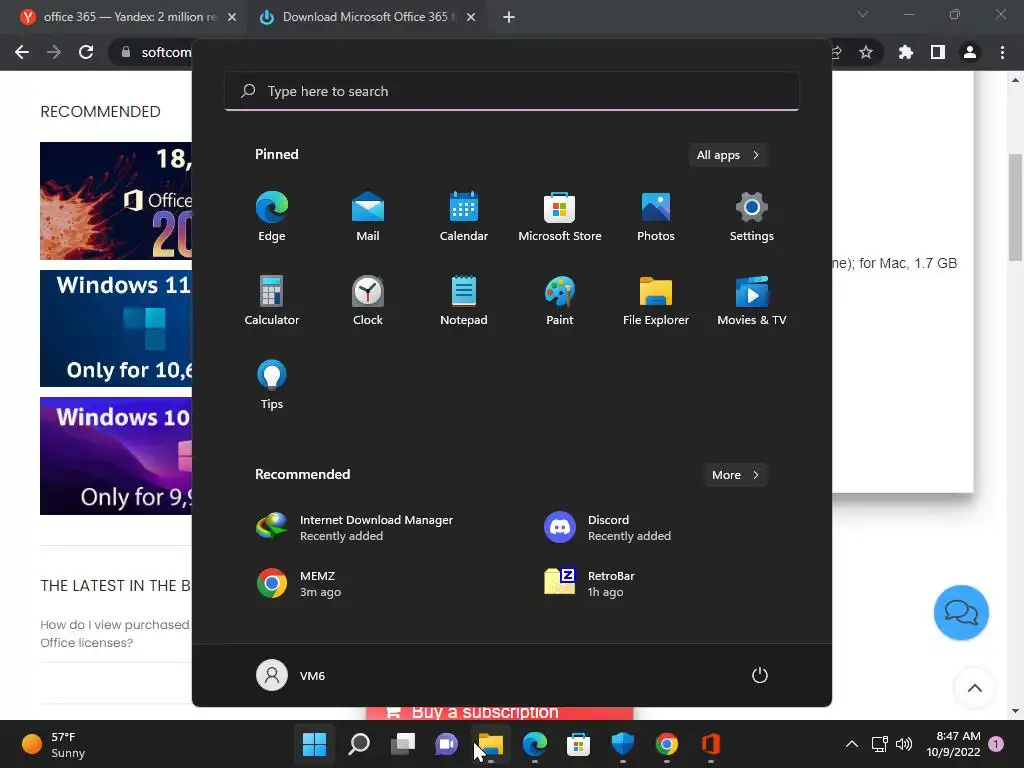Open Chrome Extensions puzzle icon
The width and height of the screenshot is (1024, 768).
(906, 52)
